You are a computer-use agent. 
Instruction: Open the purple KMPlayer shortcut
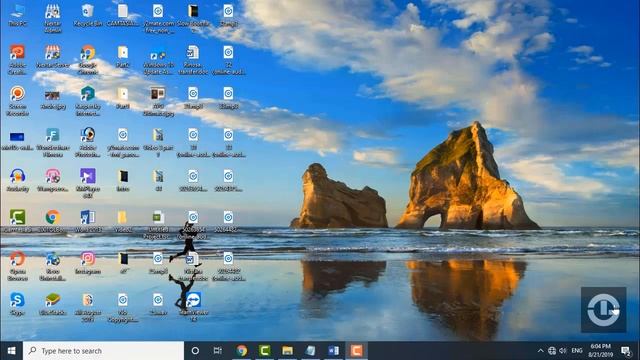tap(88, 183)
